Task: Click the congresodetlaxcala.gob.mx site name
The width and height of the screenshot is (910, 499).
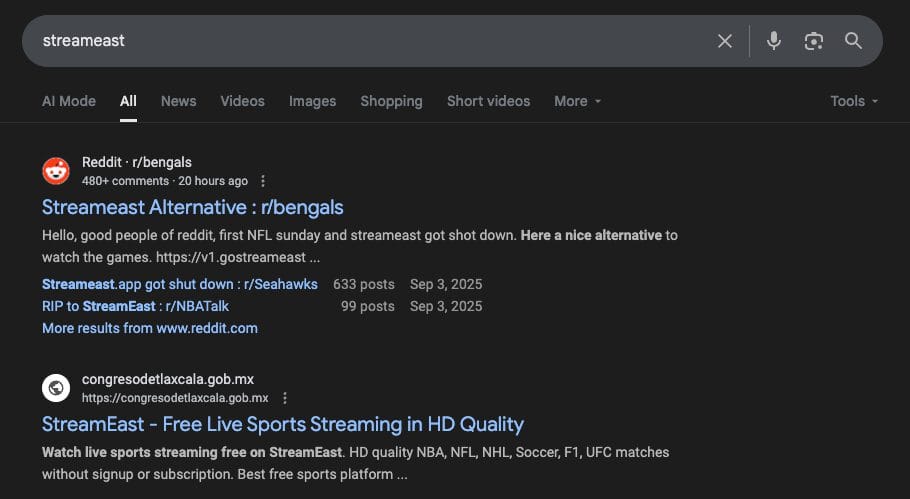Action: (168, 379)
